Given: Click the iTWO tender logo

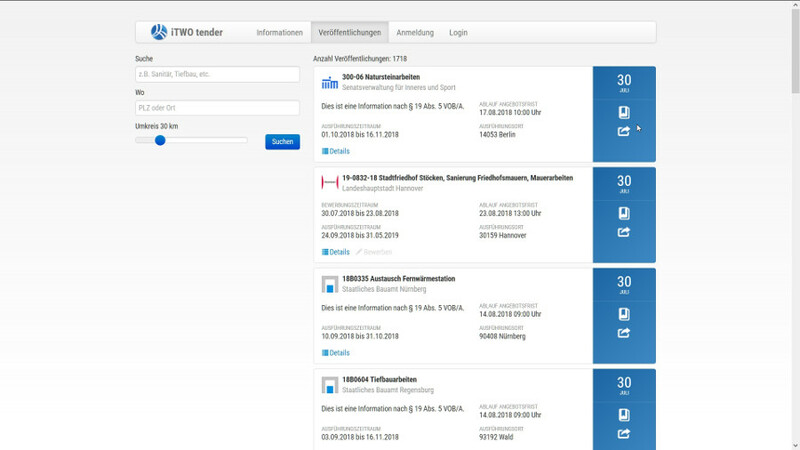Looking at the screenshot, I should click(187, 32).
